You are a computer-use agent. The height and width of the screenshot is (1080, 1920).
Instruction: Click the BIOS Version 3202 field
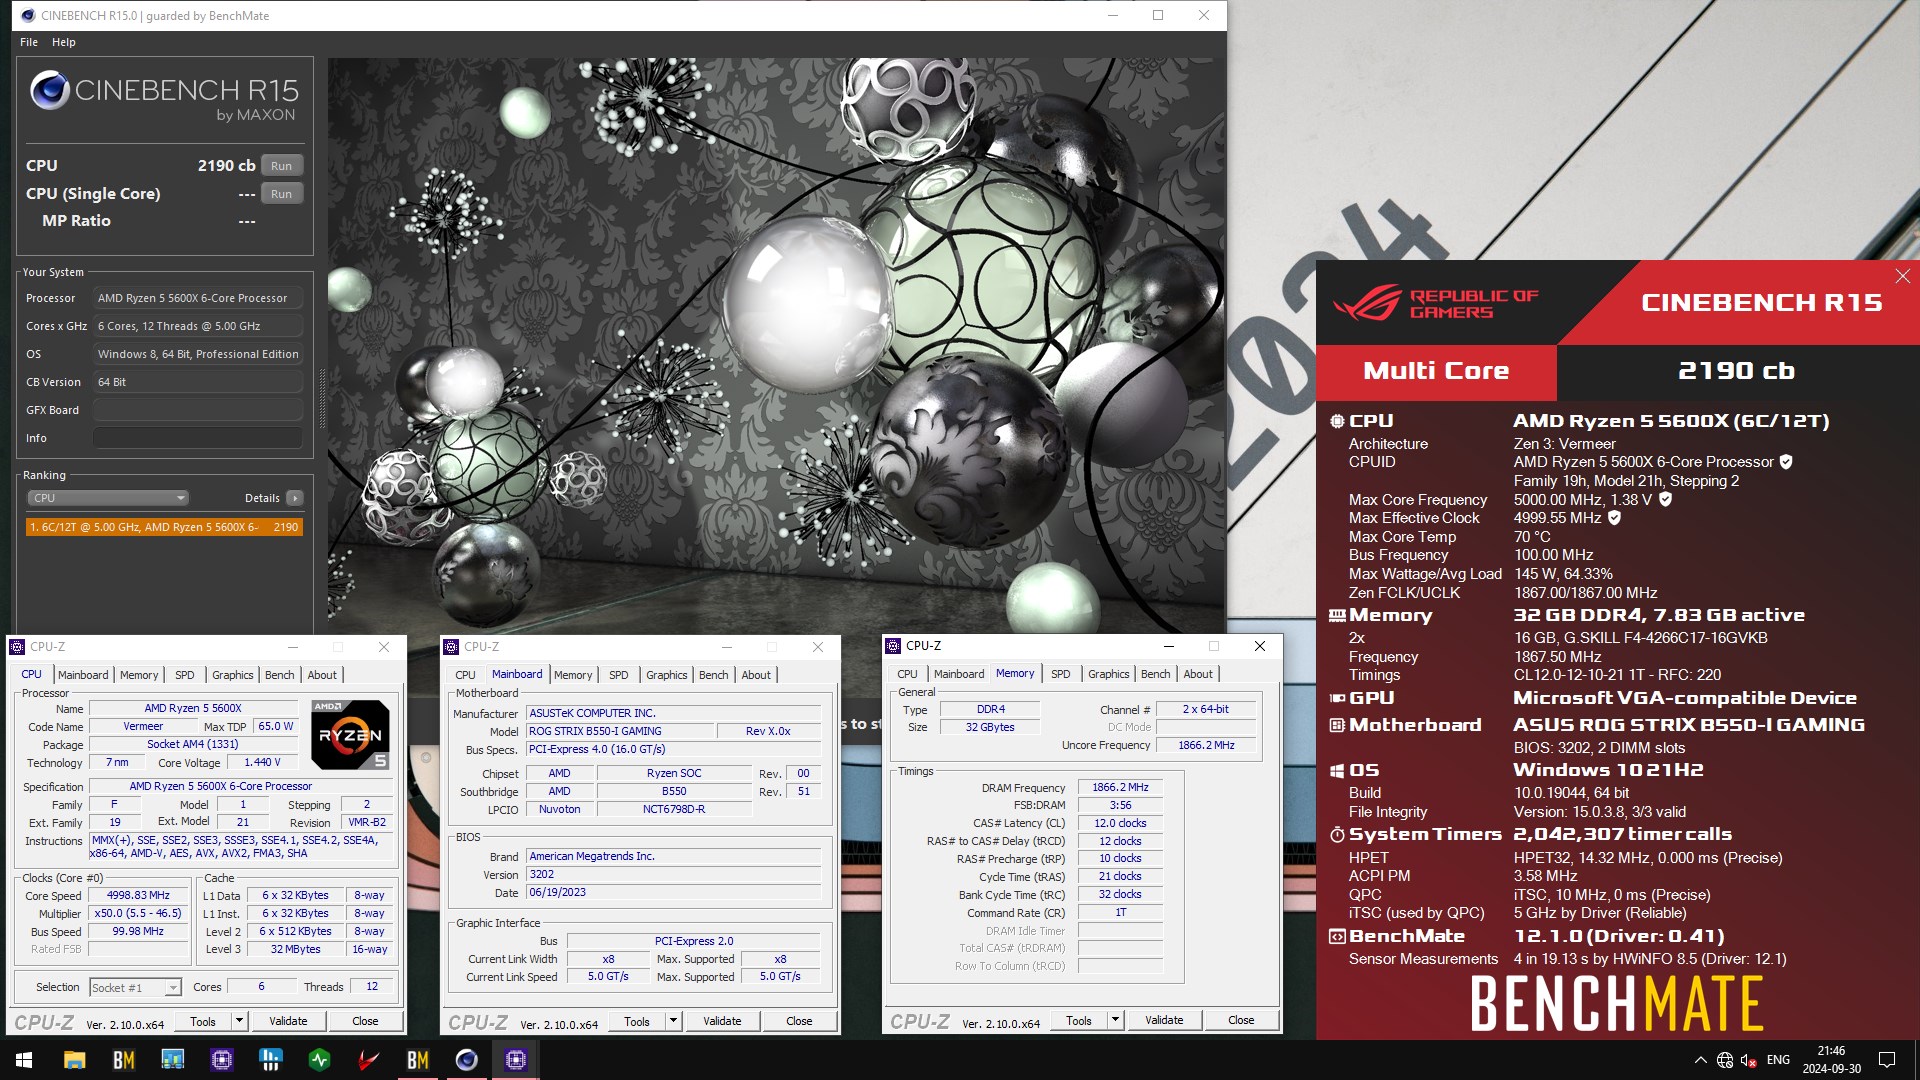pos(674,875)
